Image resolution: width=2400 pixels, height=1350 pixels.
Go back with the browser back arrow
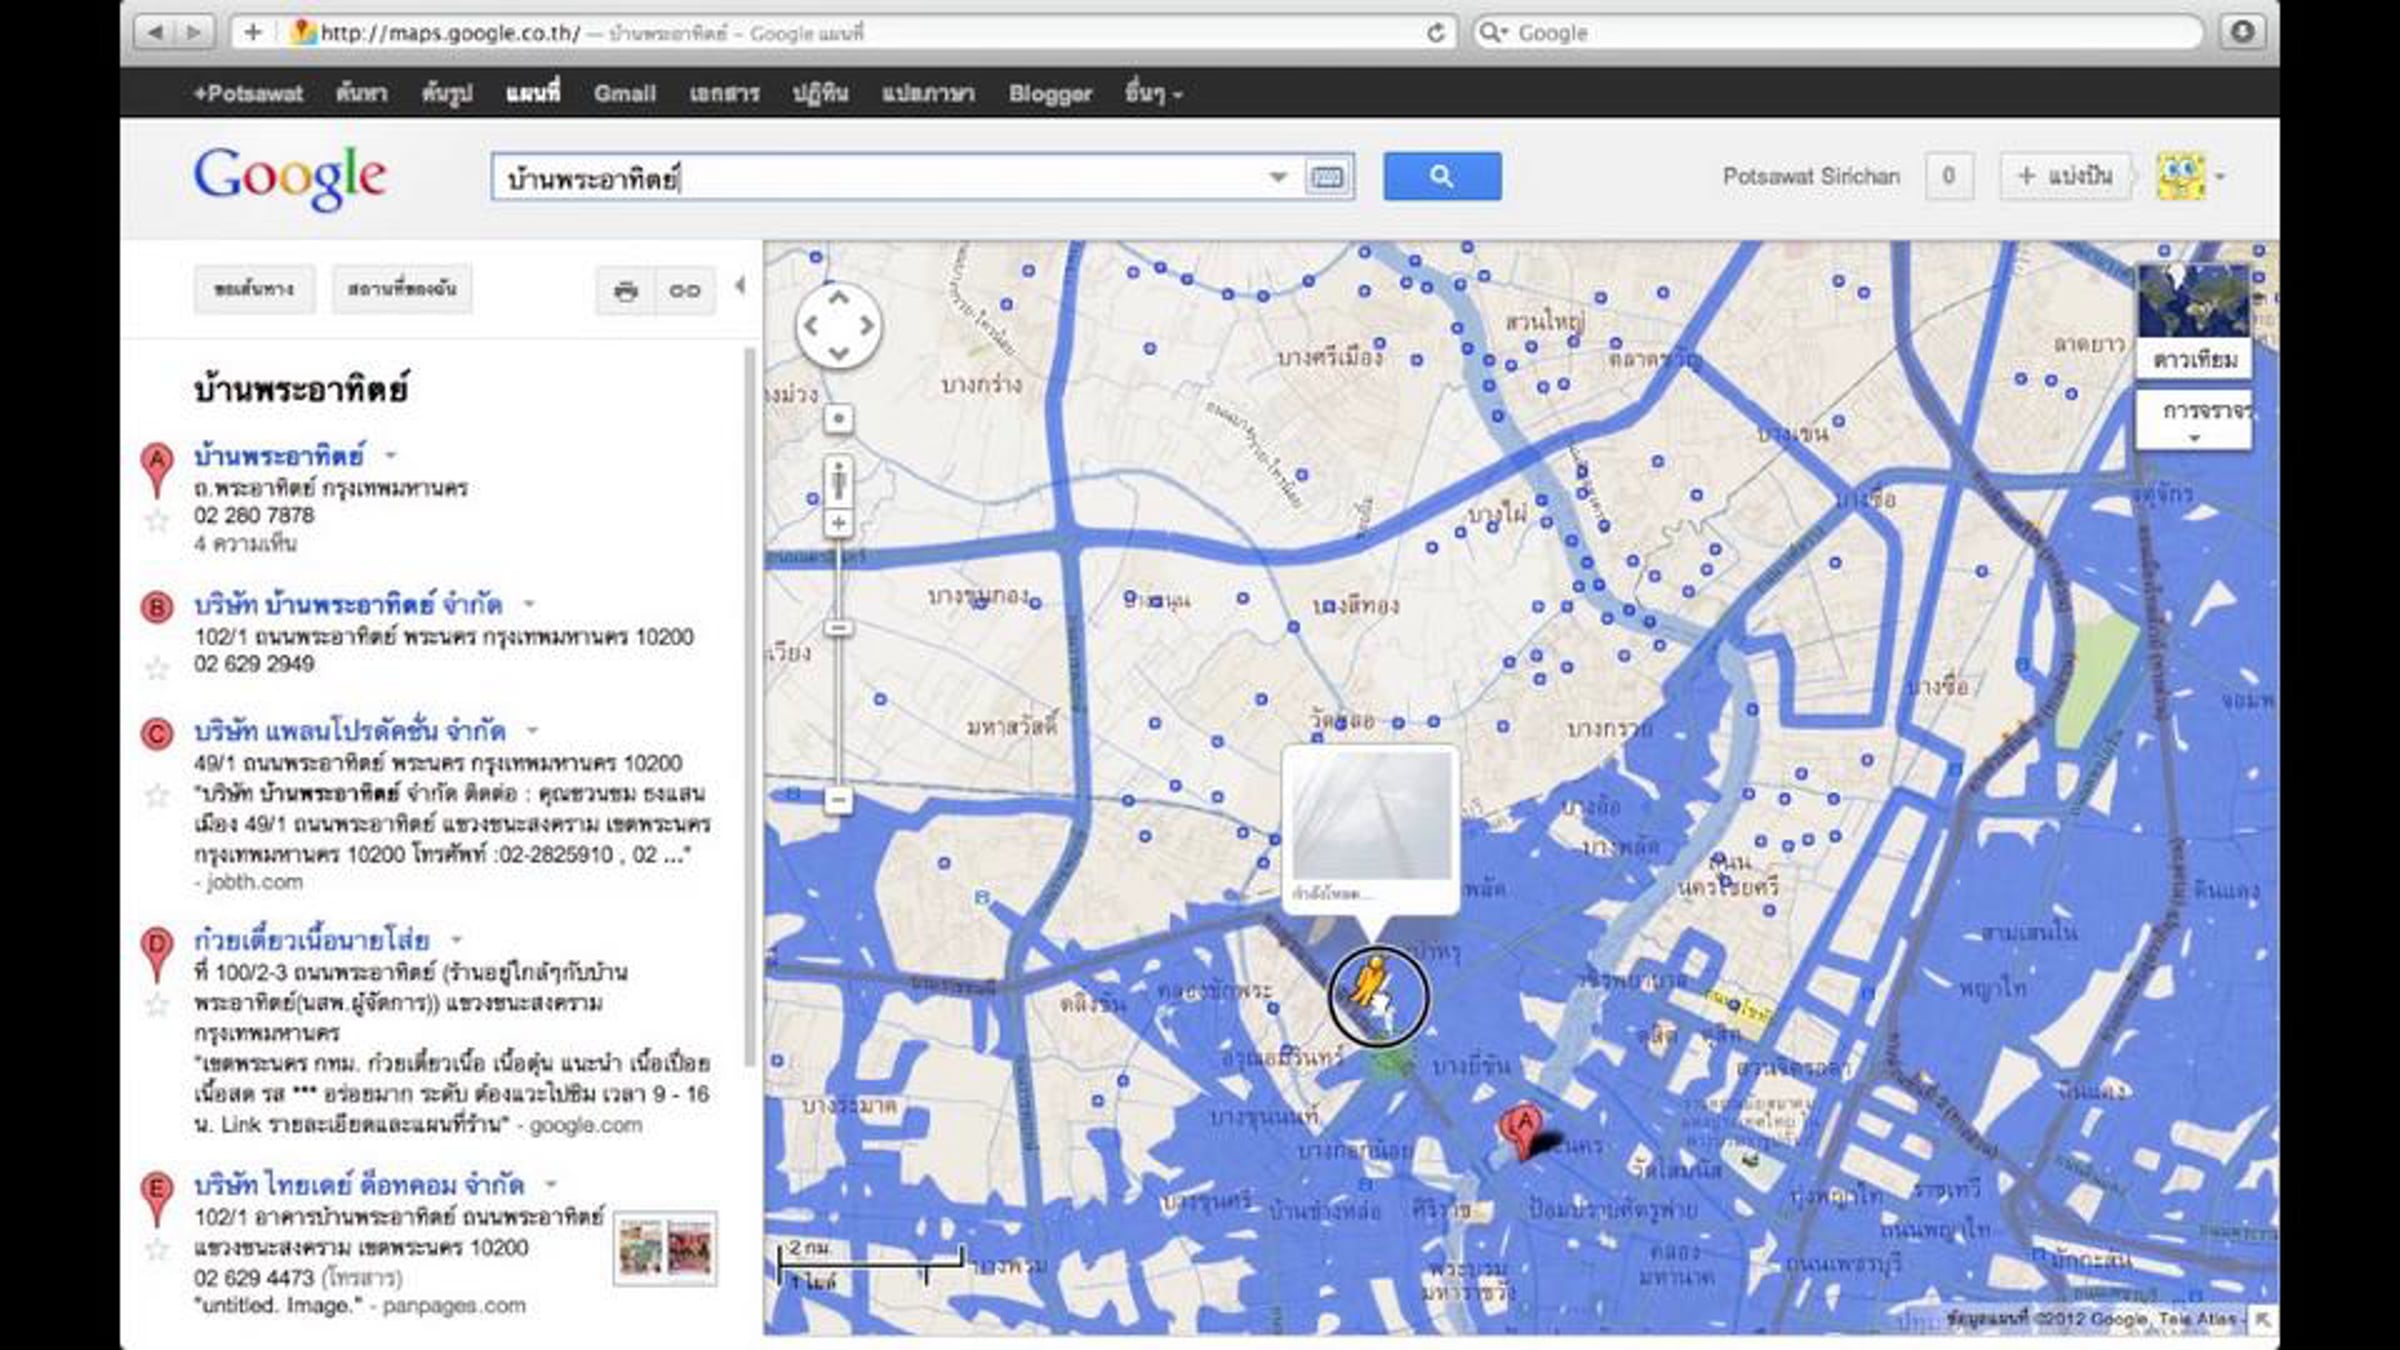coord(155,32)
